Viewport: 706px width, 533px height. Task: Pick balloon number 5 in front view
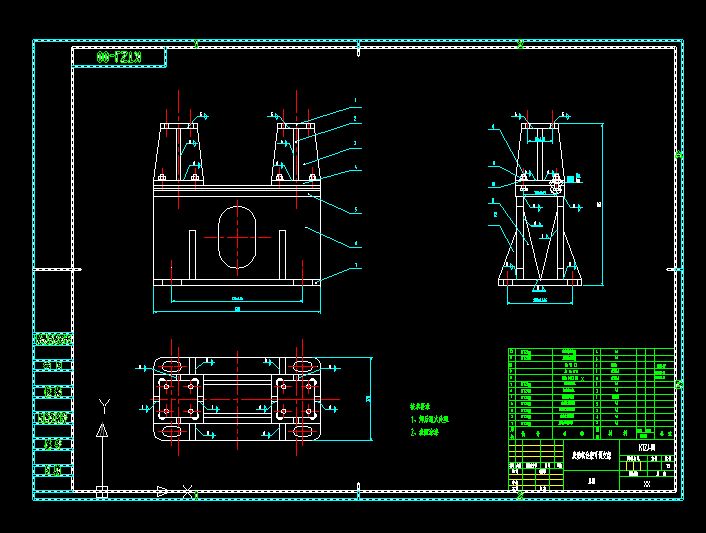[x=356, y=209]
